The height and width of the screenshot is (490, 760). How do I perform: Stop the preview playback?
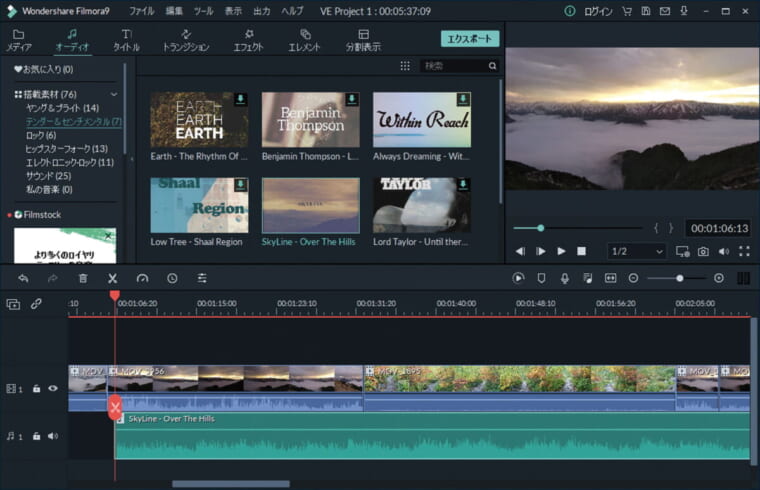coord(582,251)
